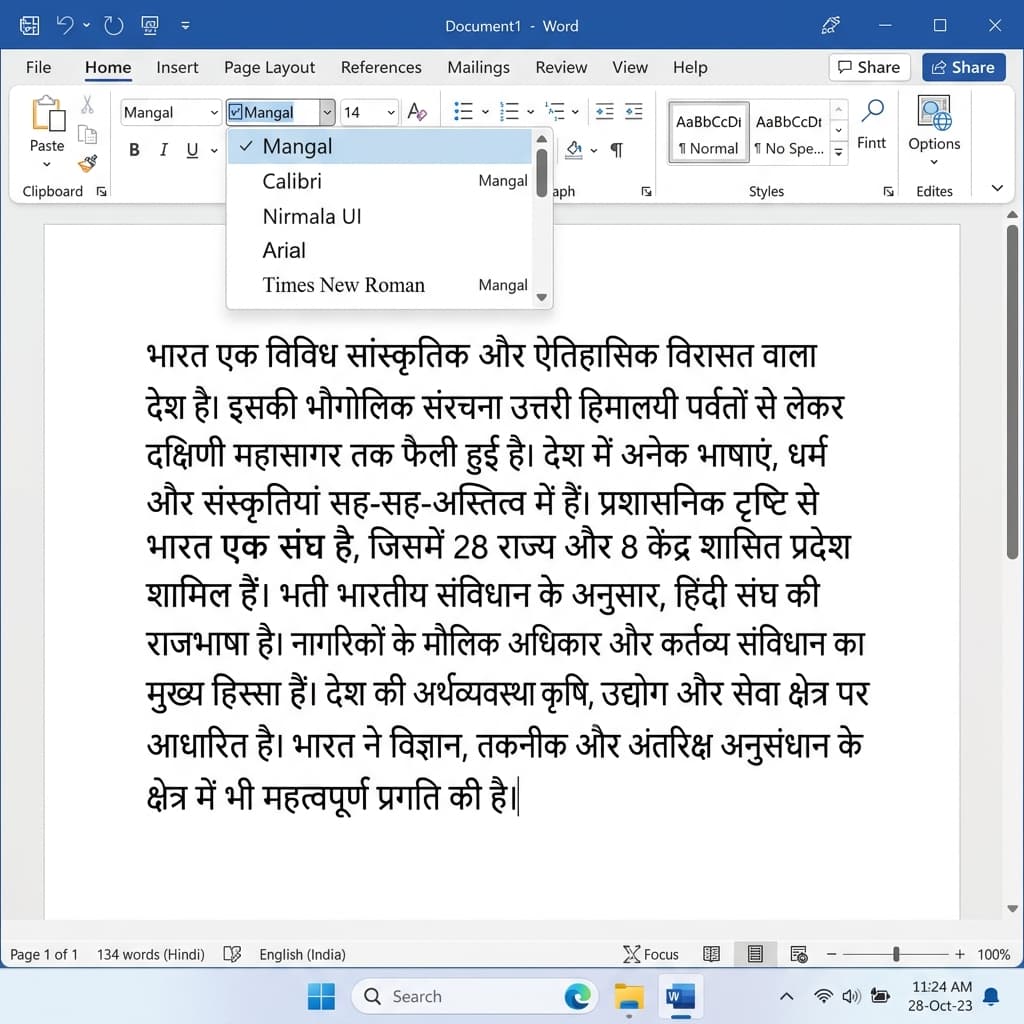
Task: Select Mangal in the font list
Action: pos(380,146)
